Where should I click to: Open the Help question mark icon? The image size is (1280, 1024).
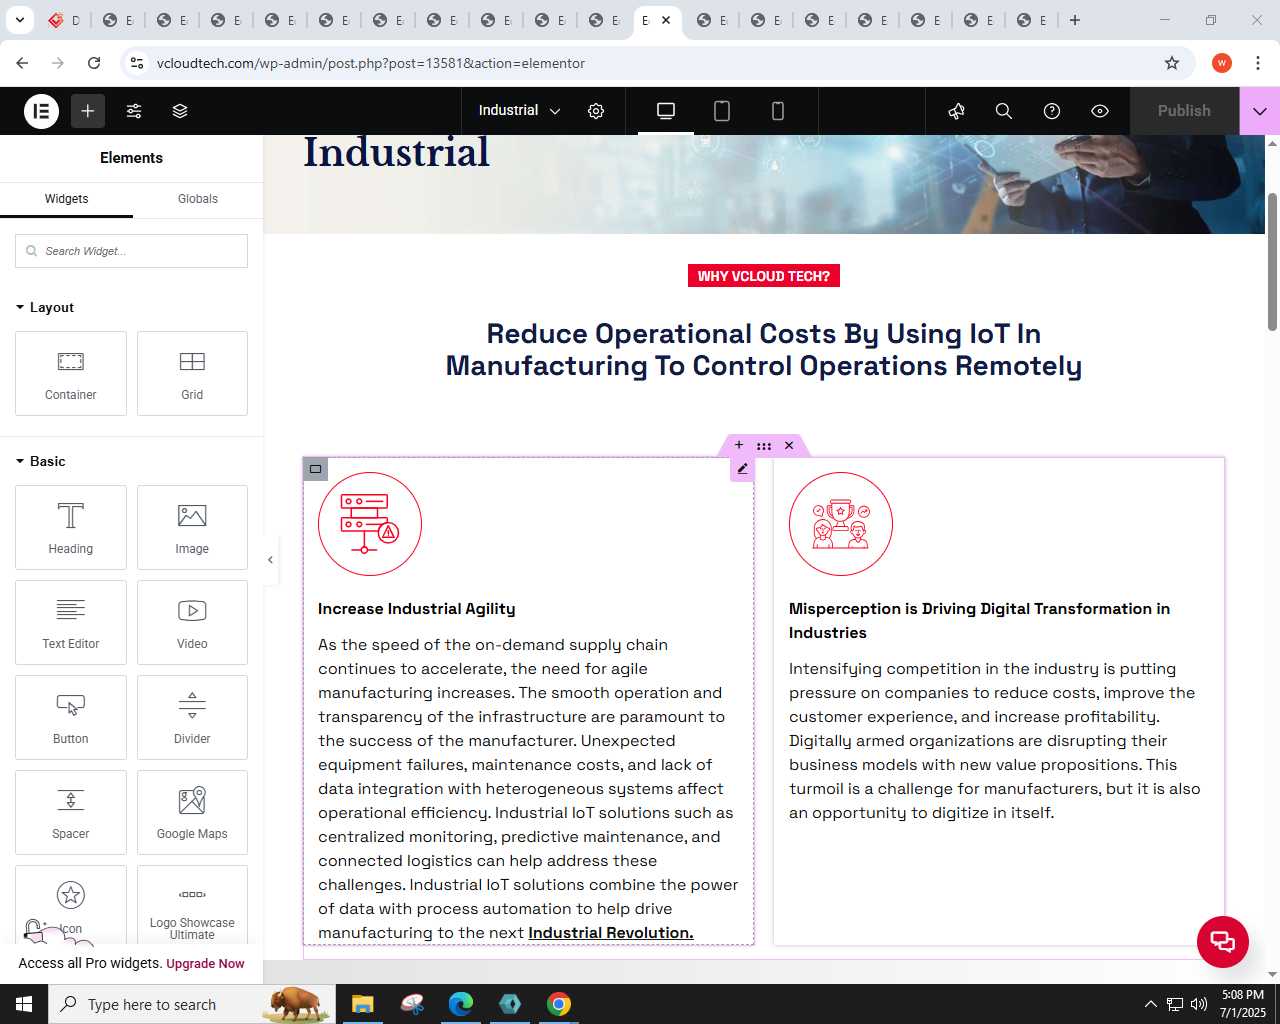[1052, 111]
